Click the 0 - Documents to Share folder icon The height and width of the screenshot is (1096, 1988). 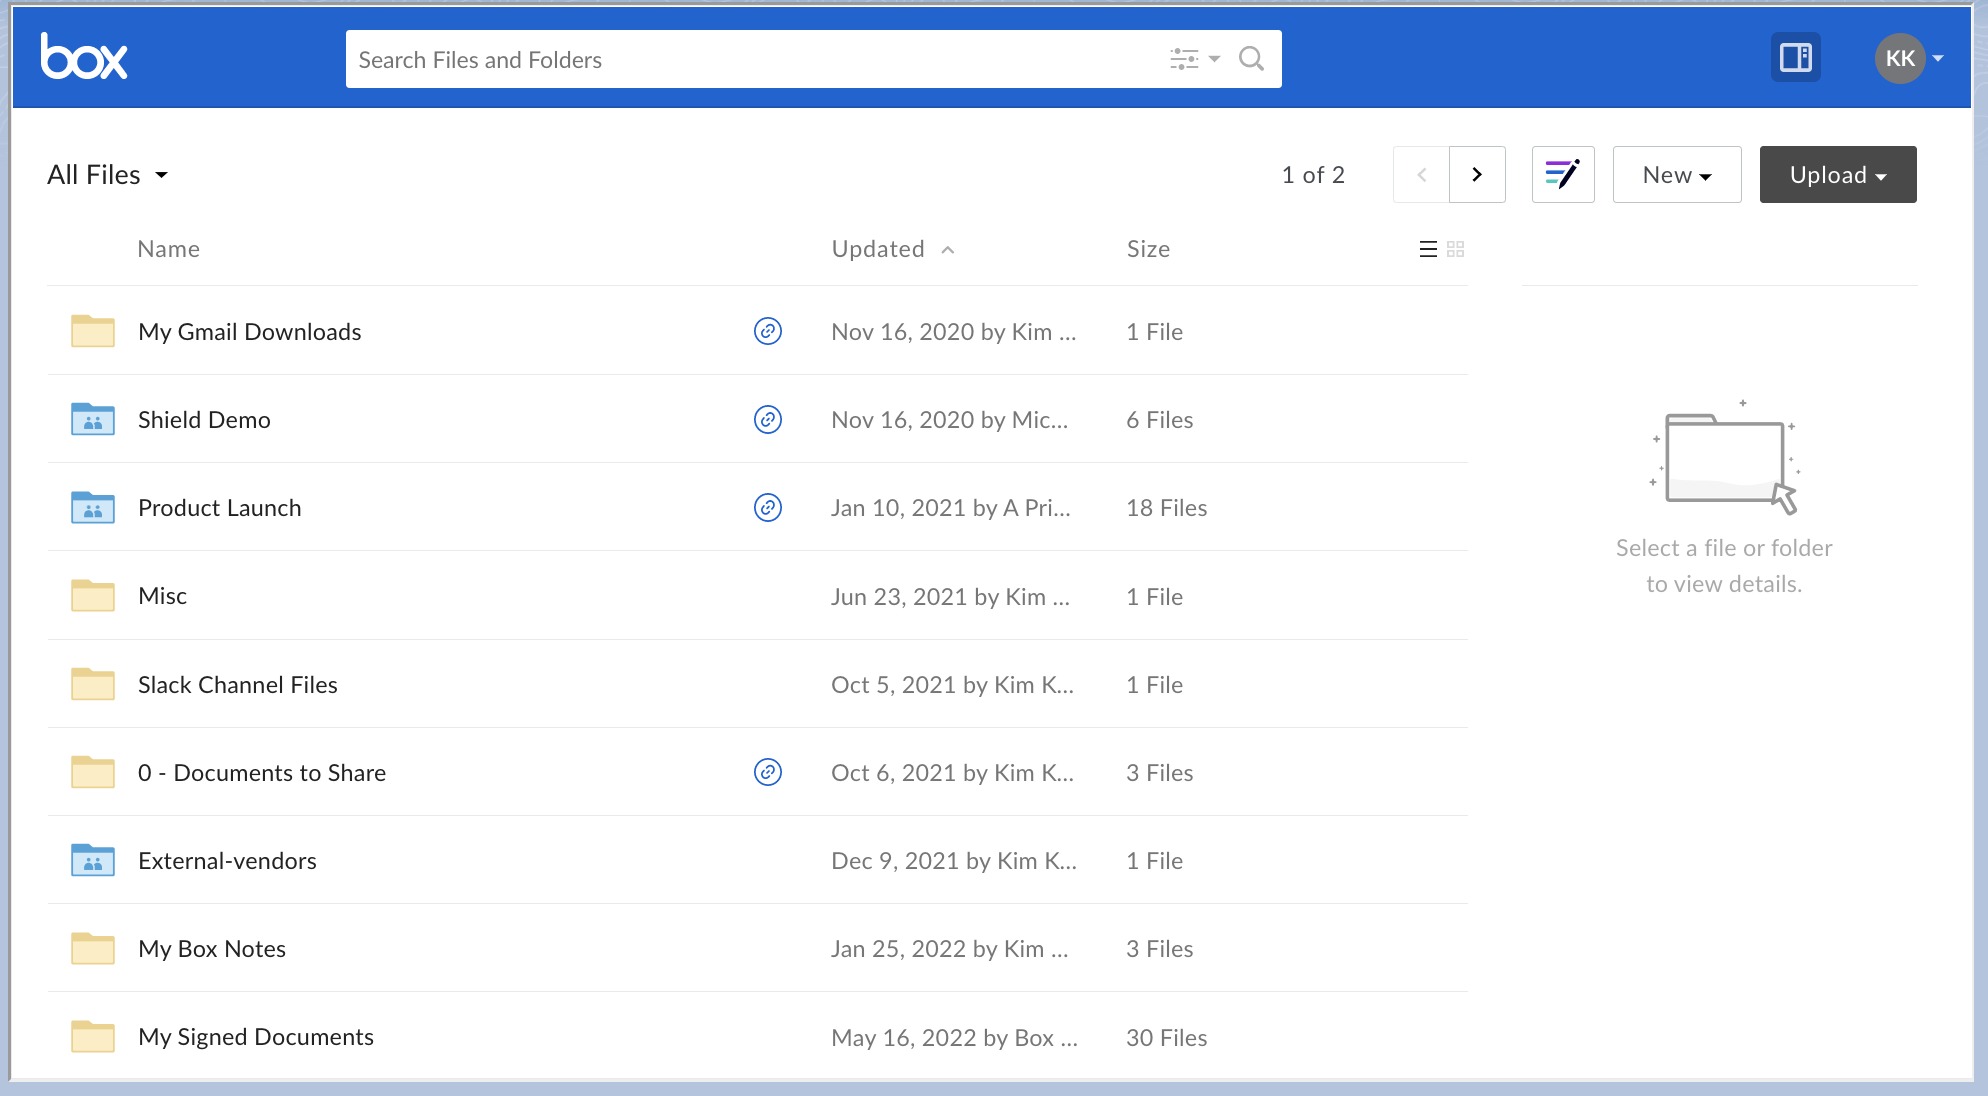(x=93, y=772)
